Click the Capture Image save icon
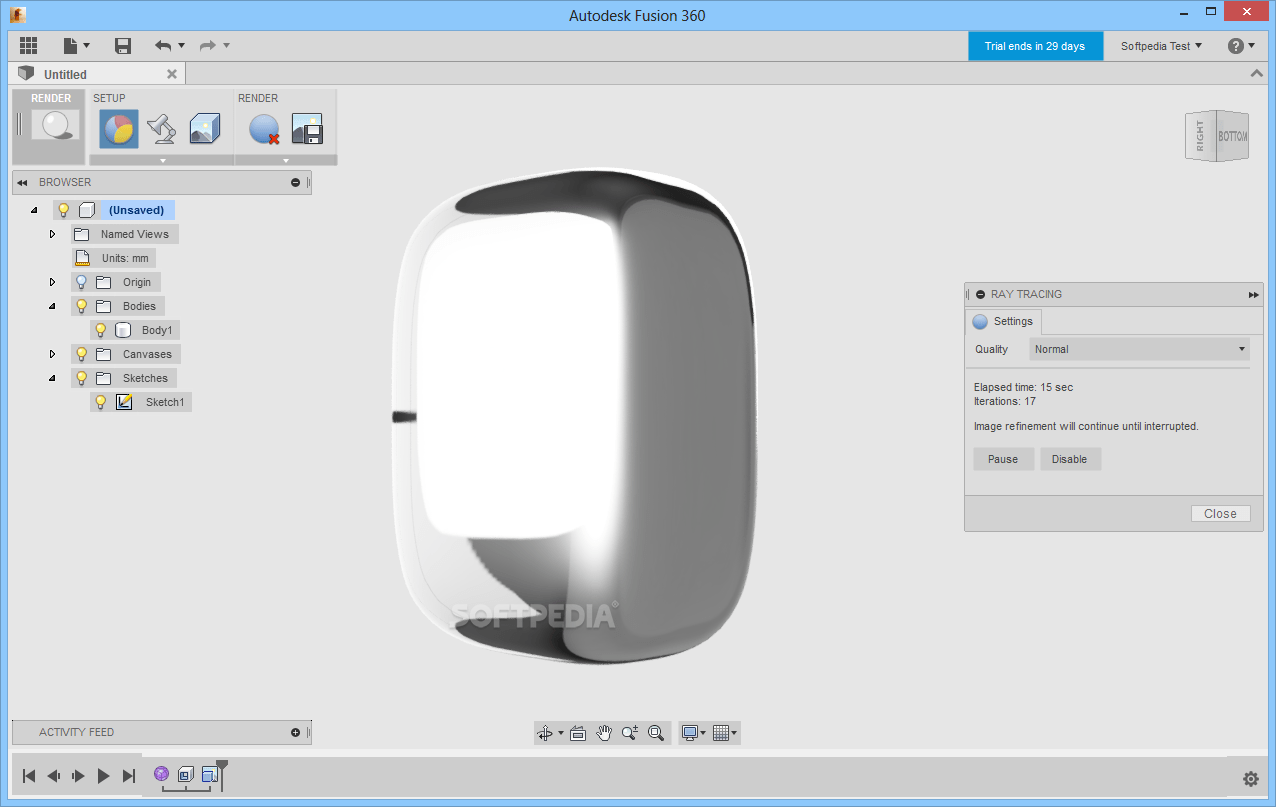Image resolution: width=1276 pixels, height=807 pixels. point(307,129)
